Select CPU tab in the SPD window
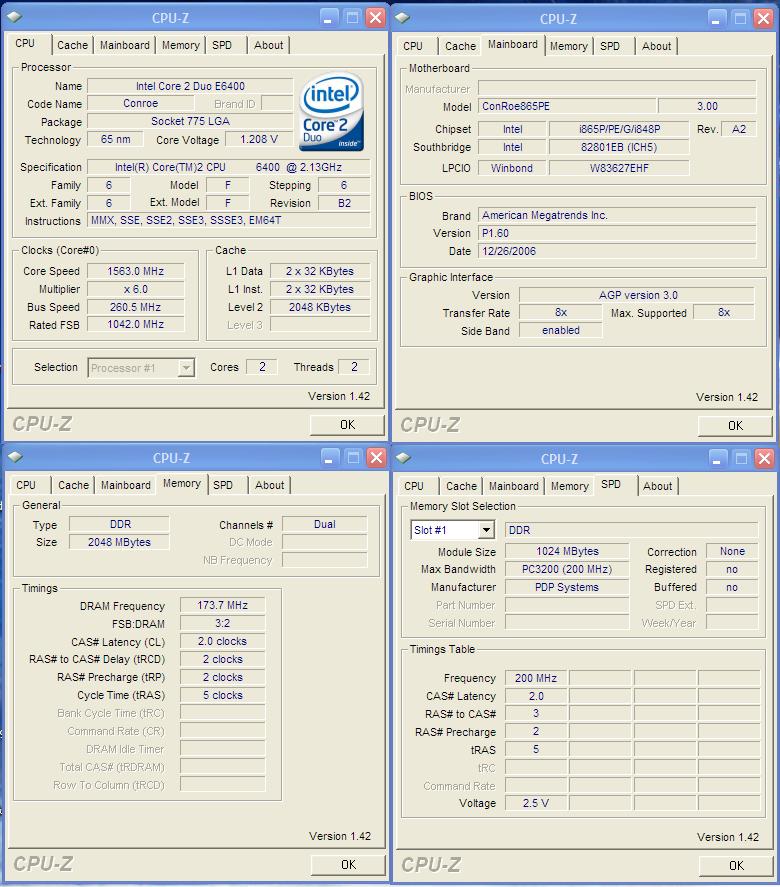Image resolution: width=780 pixels, height=887 pixels. (x=414, y=486)
